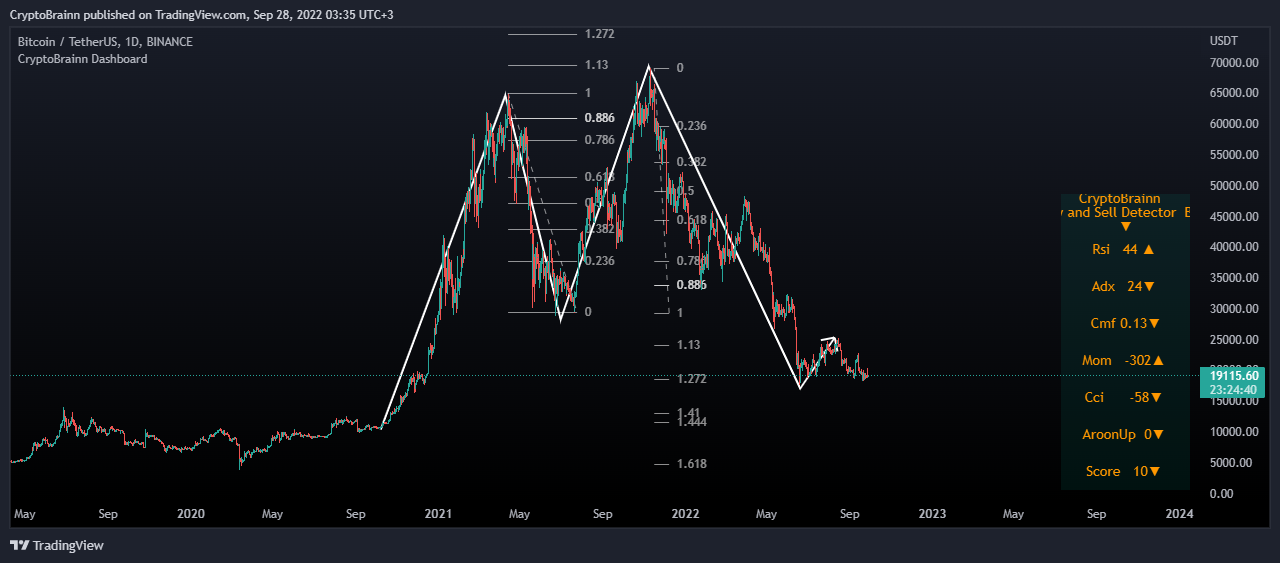Click the 1.618 Fibonacci extension label

(692, 464)
